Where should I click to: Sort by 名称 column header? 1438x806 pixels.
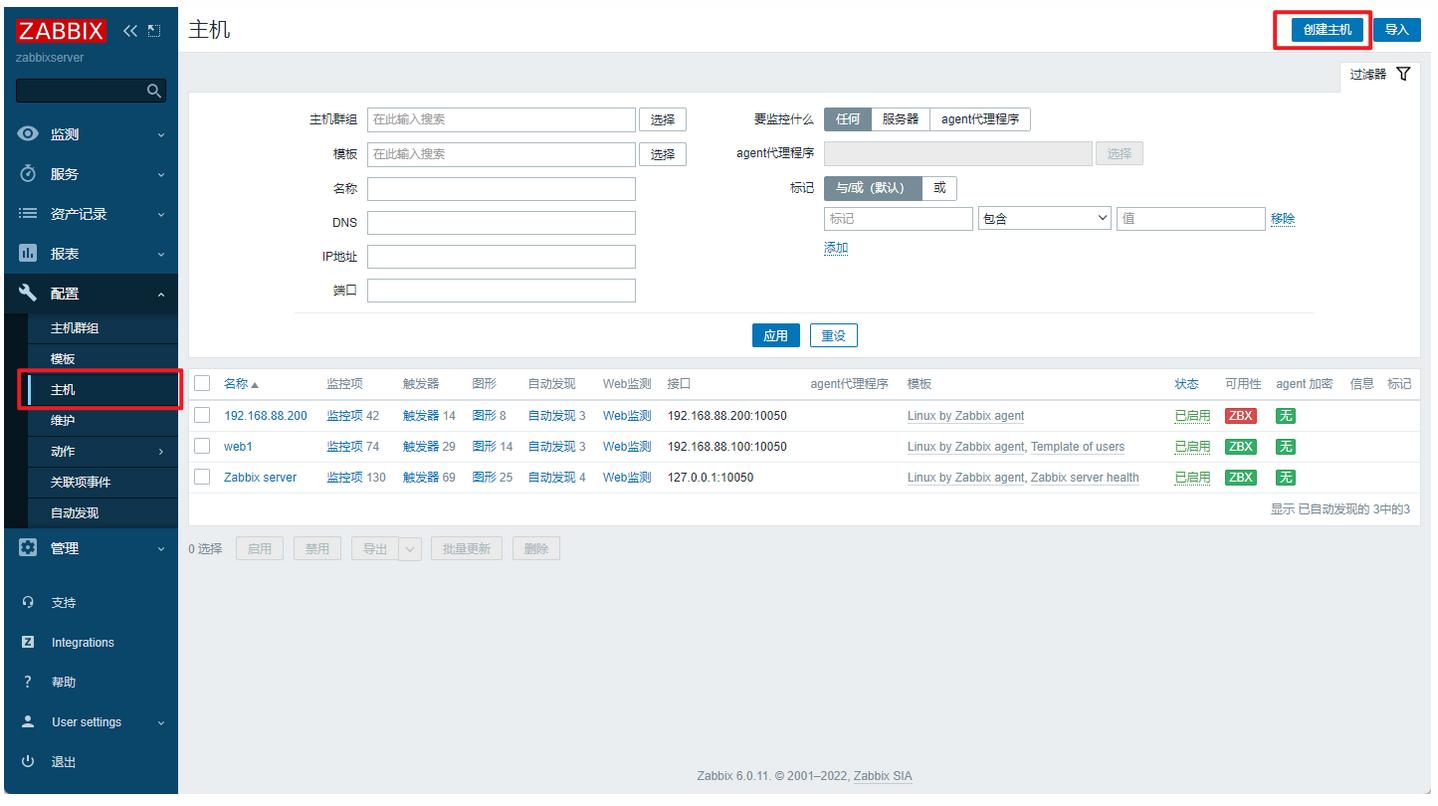(x=241, y=384)
